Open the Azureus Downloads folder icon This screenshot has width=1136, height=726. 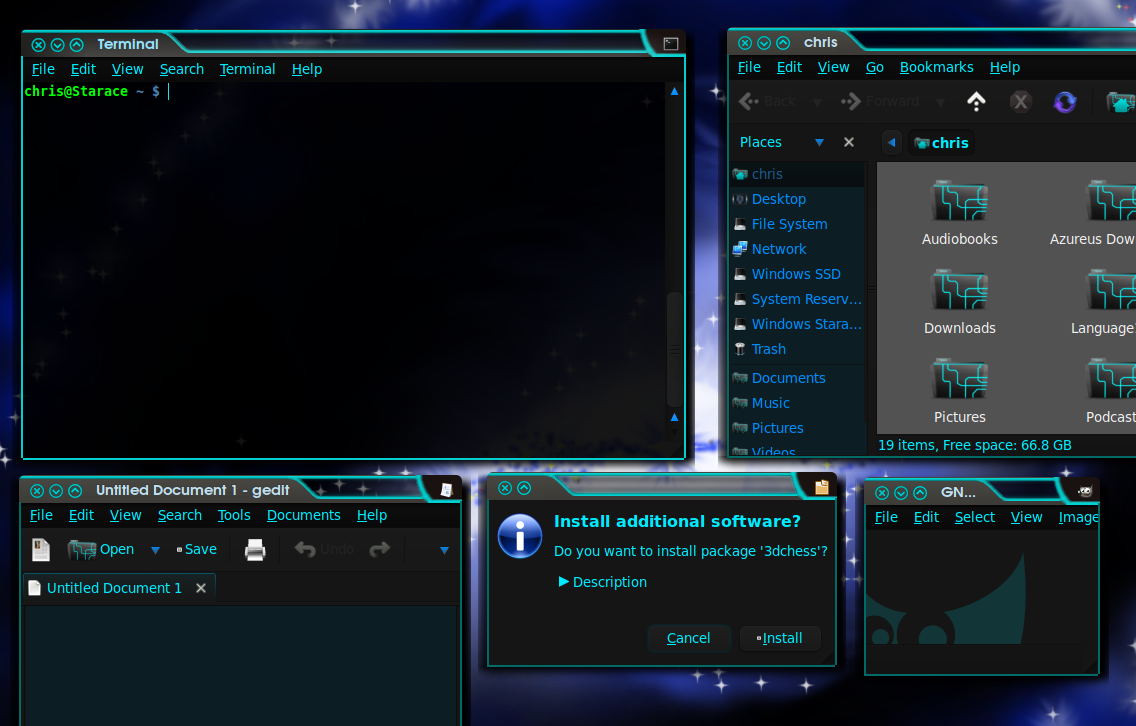(1111, 200)
